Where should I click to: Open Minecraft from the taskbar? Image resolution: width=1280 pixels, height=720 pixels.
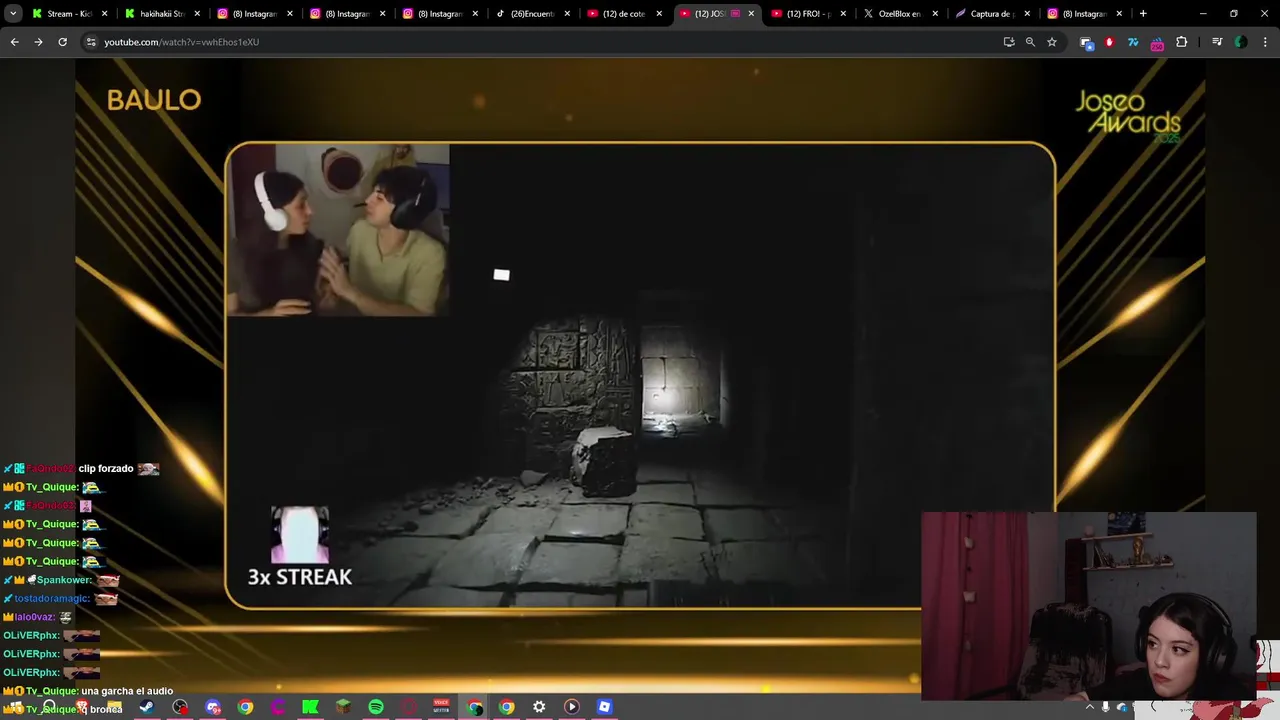click(343, 707)
